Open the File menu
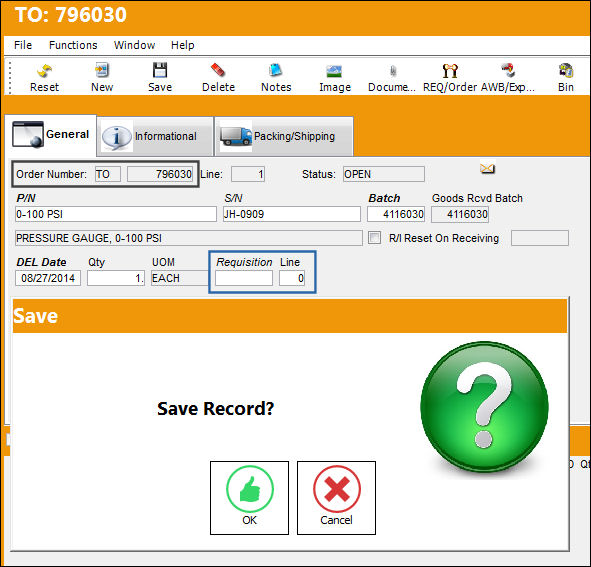This screenshot has width=591, height=567. coord(23,45)
